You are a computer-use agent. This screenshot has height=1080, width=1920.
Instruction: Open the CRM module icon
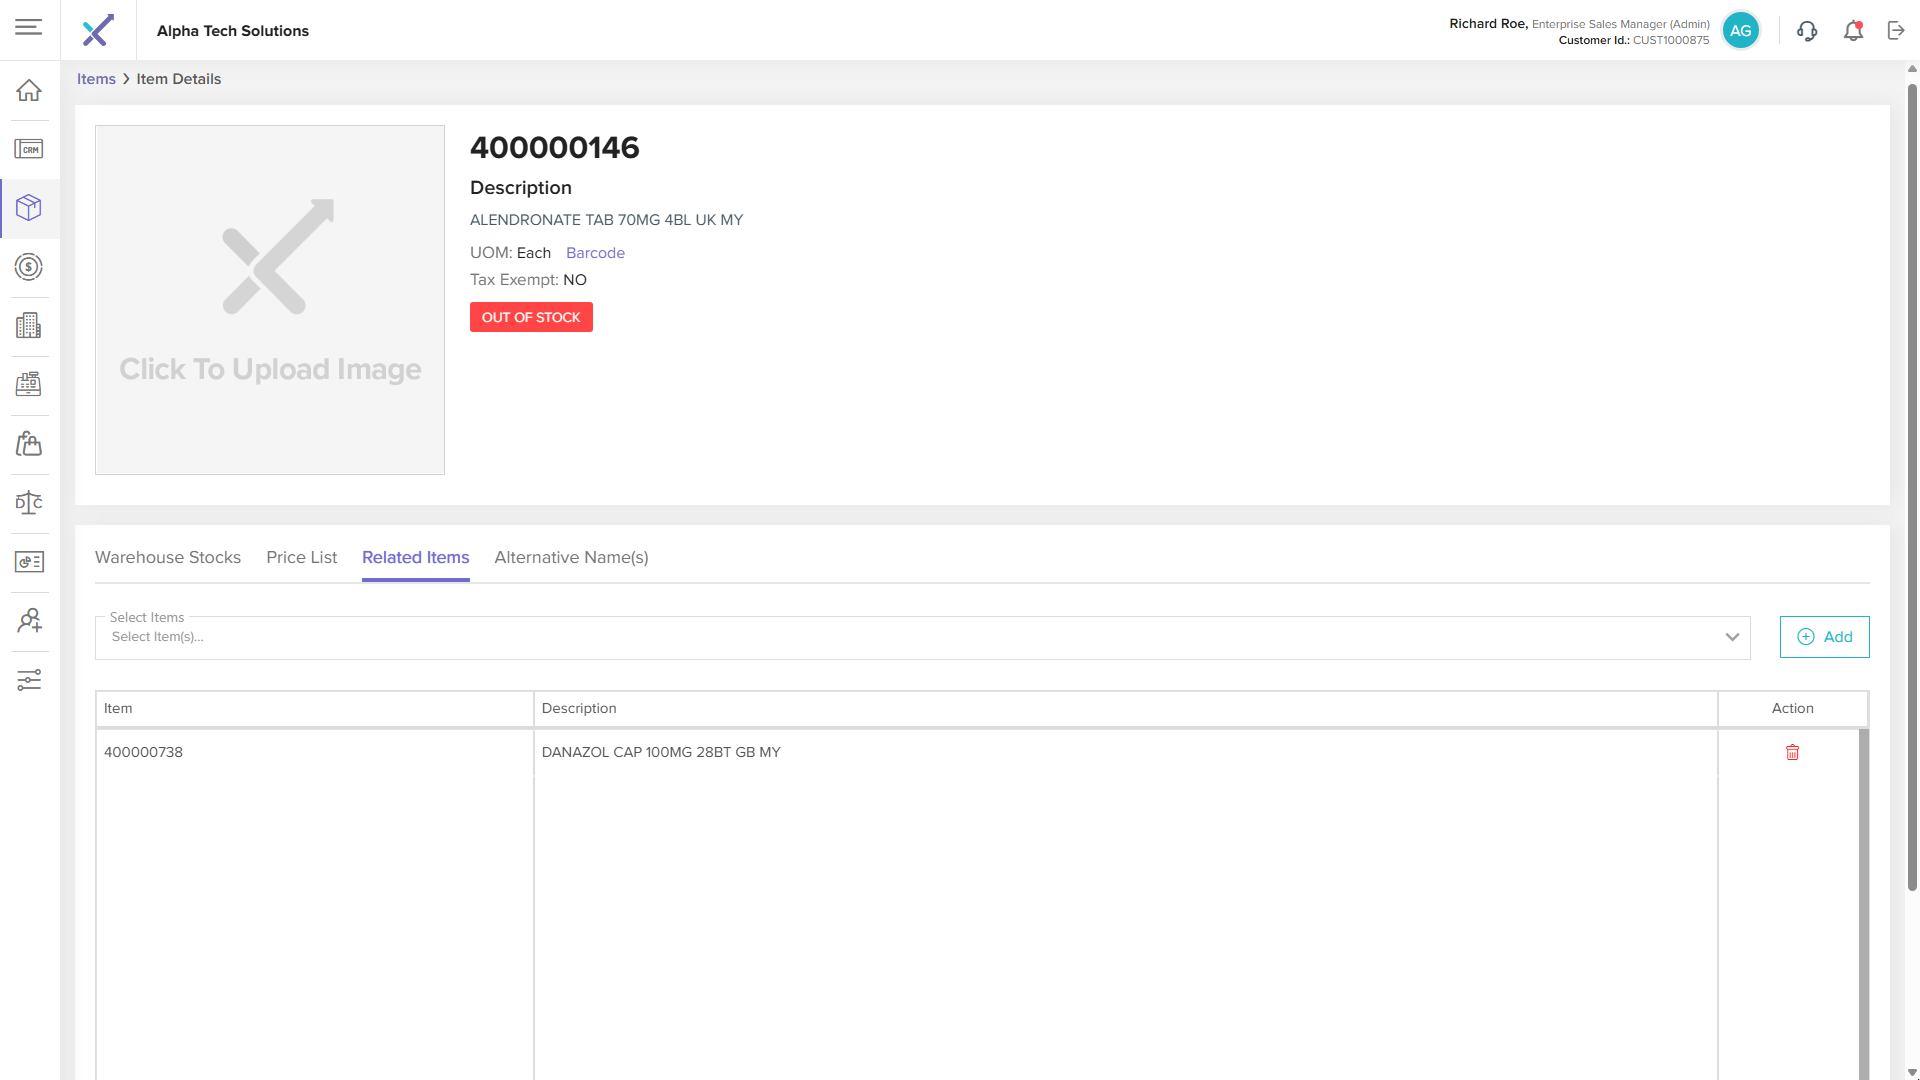pyautogui.click(x=29, y=149)
